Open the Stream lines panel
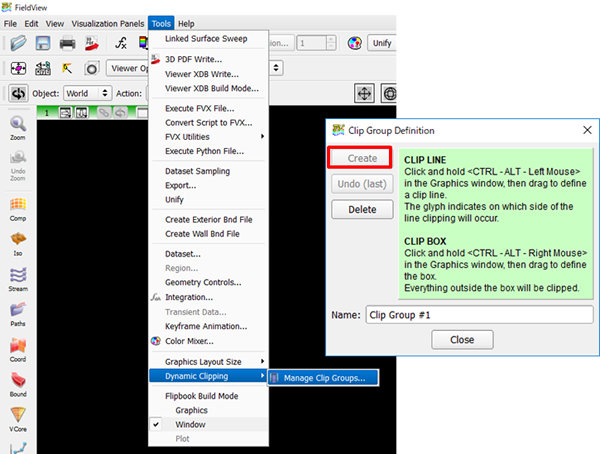The width and height of the screenshot is (600, 454). 18,279
